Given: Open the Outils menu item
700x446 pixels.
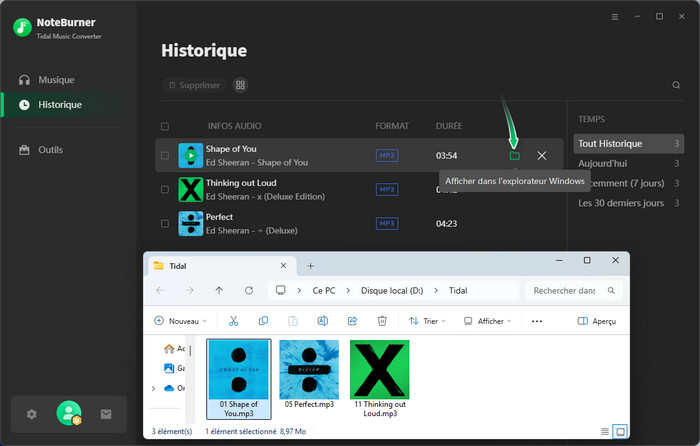Looking at the screenshot, I should (x=50, y=150).
